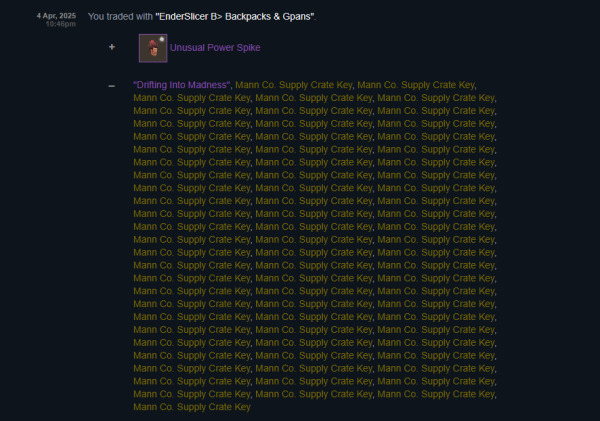Open last key on the second-to-last line
Image resolution: width=600 pixels, height=421 pixels.
tap(436, 394)
